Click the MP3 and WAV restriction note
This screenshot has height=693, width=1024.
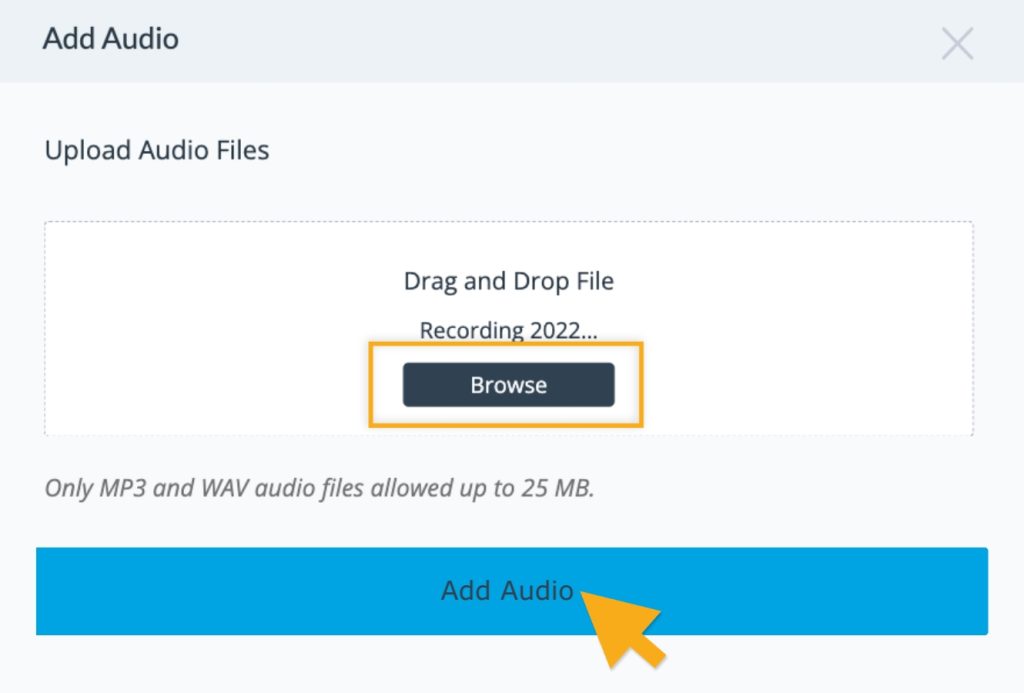pyautogui.click(x=300, y=488)
